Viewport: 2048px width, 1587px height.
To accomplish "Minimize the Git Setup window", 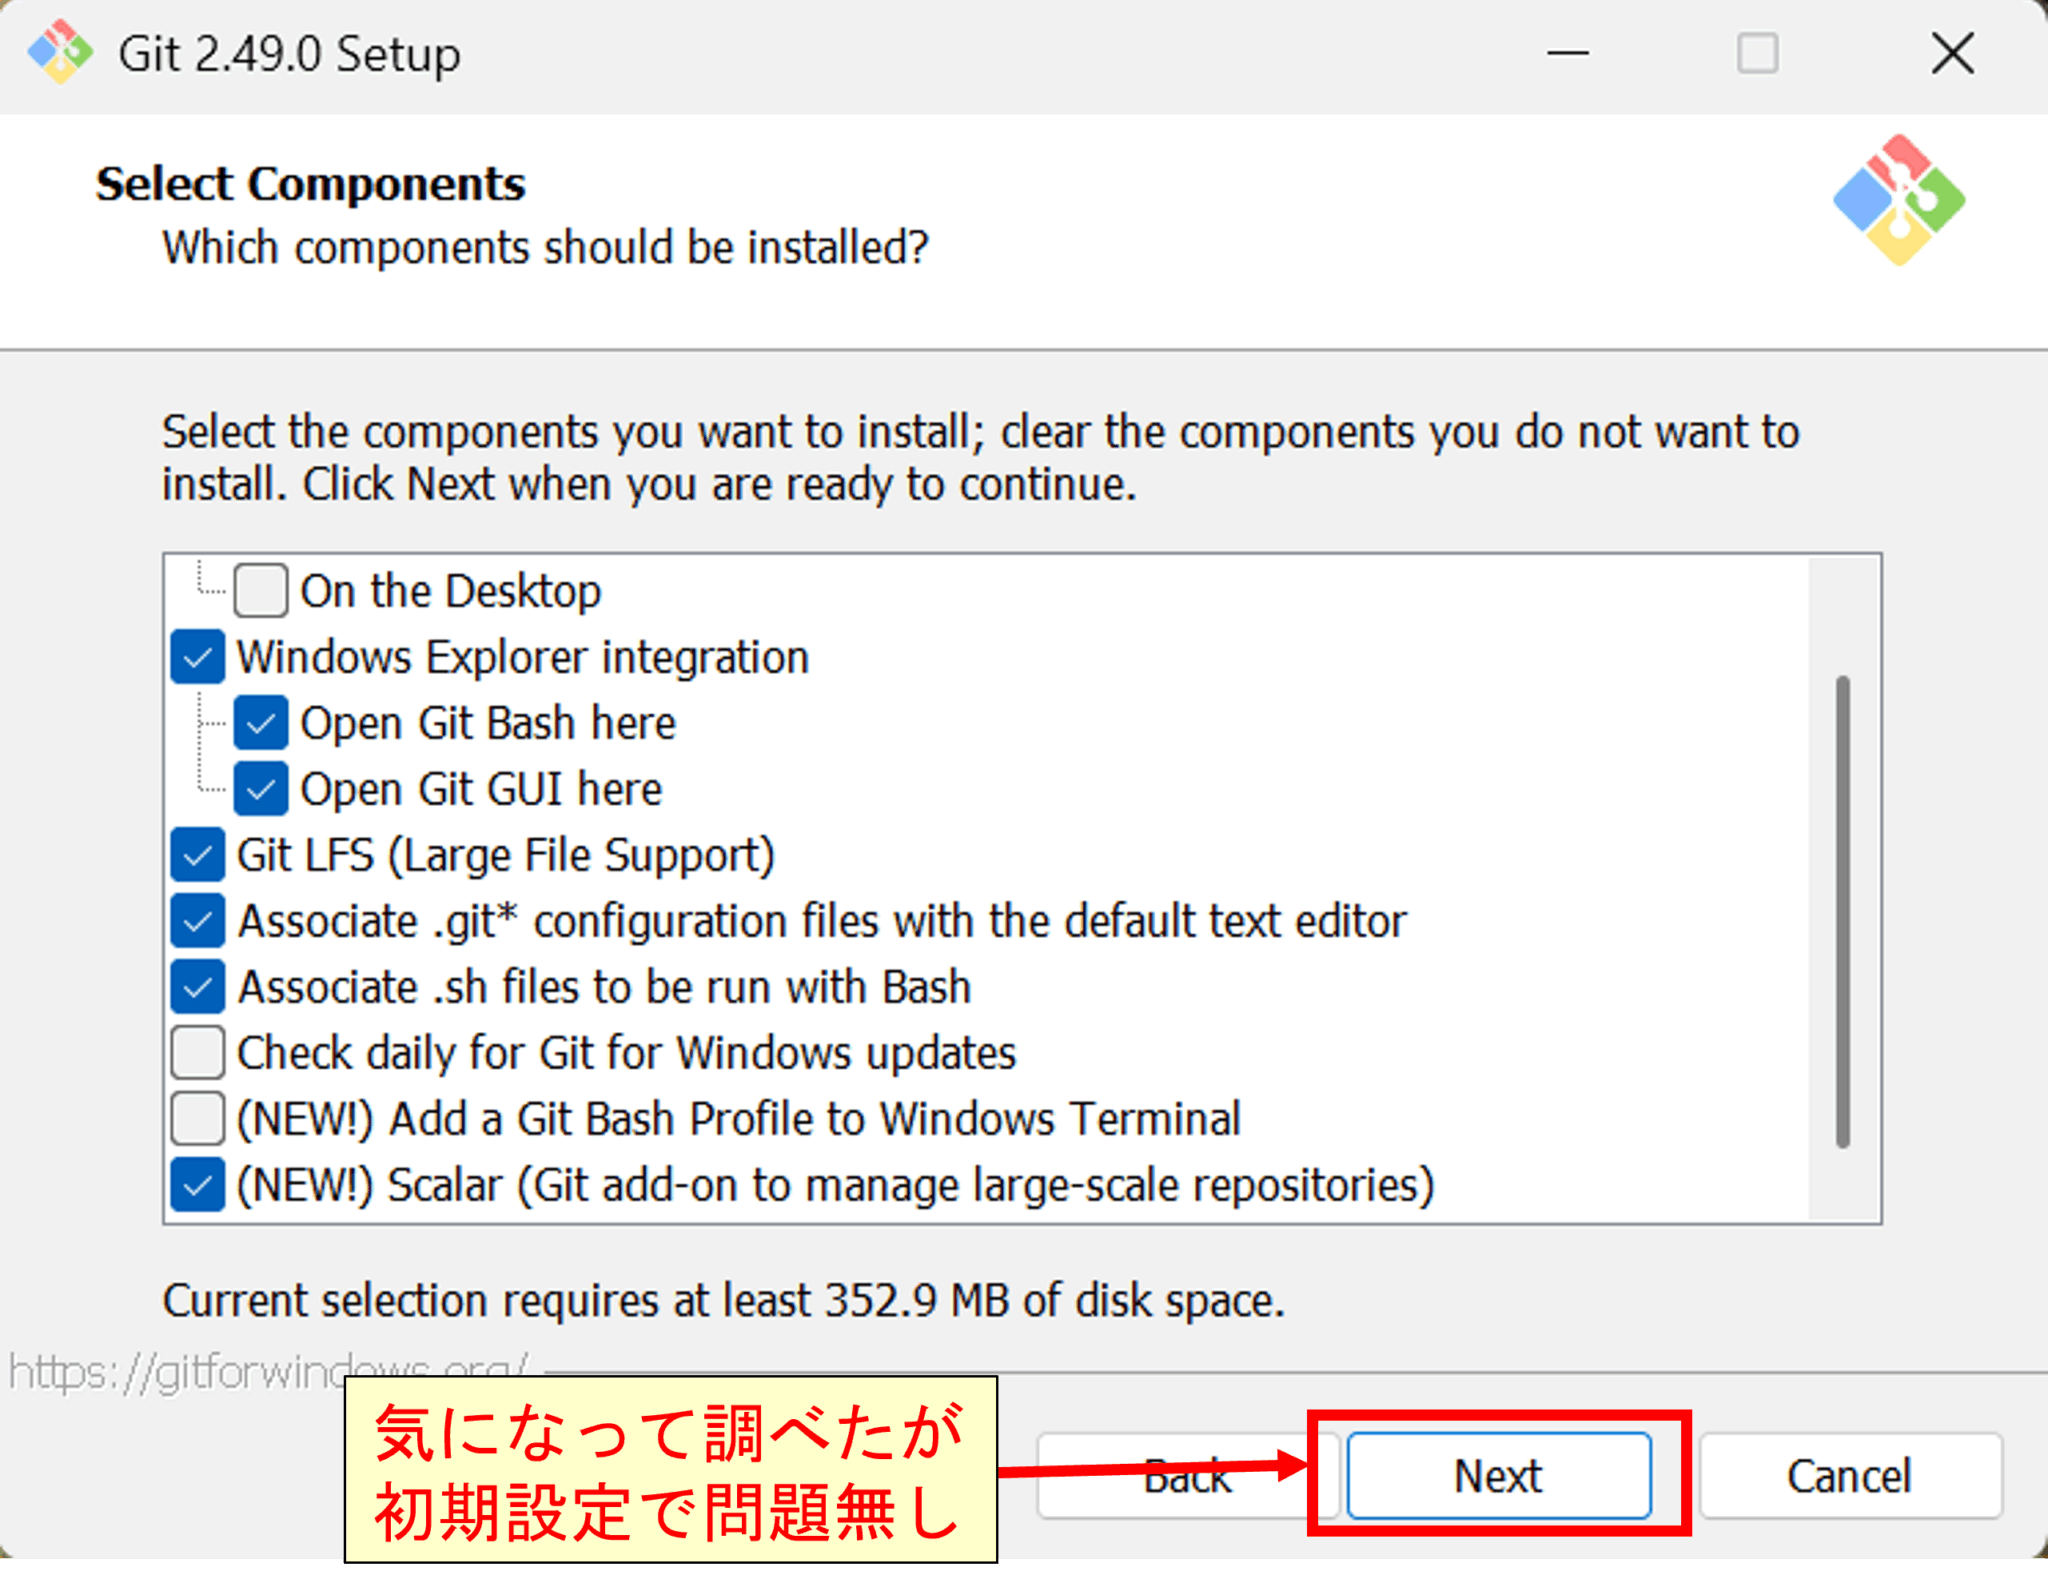I will click(x=1566, y=53).
